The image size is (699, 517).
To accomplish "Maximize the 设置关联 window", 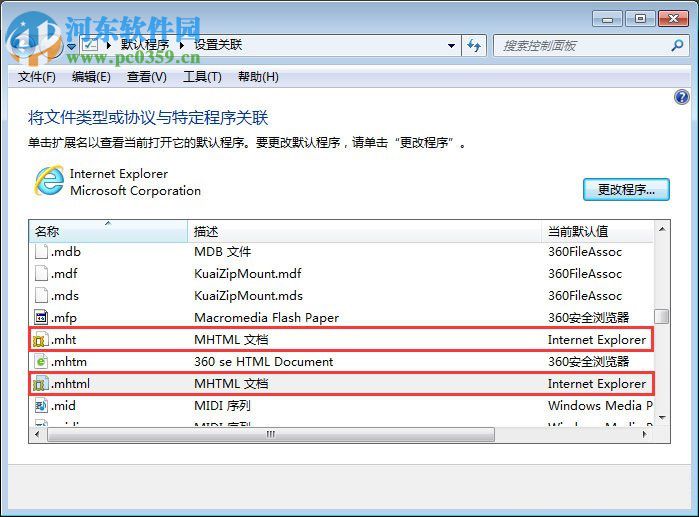I will pos(640,19).
